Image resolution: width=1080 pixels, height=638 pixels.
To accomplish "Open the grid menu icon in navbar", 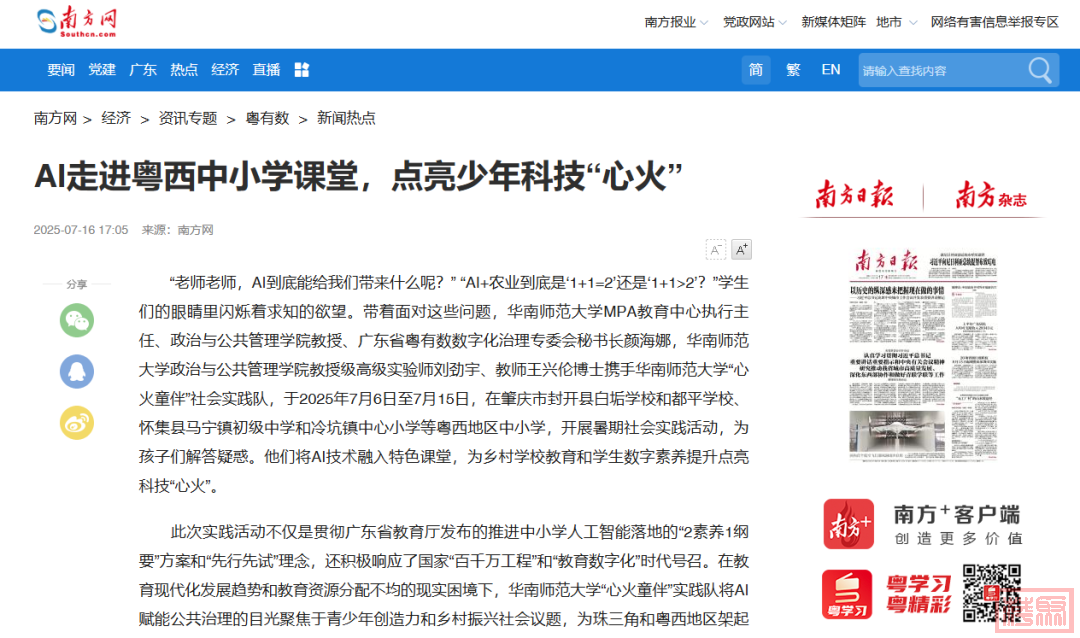I will pos(302,70).
